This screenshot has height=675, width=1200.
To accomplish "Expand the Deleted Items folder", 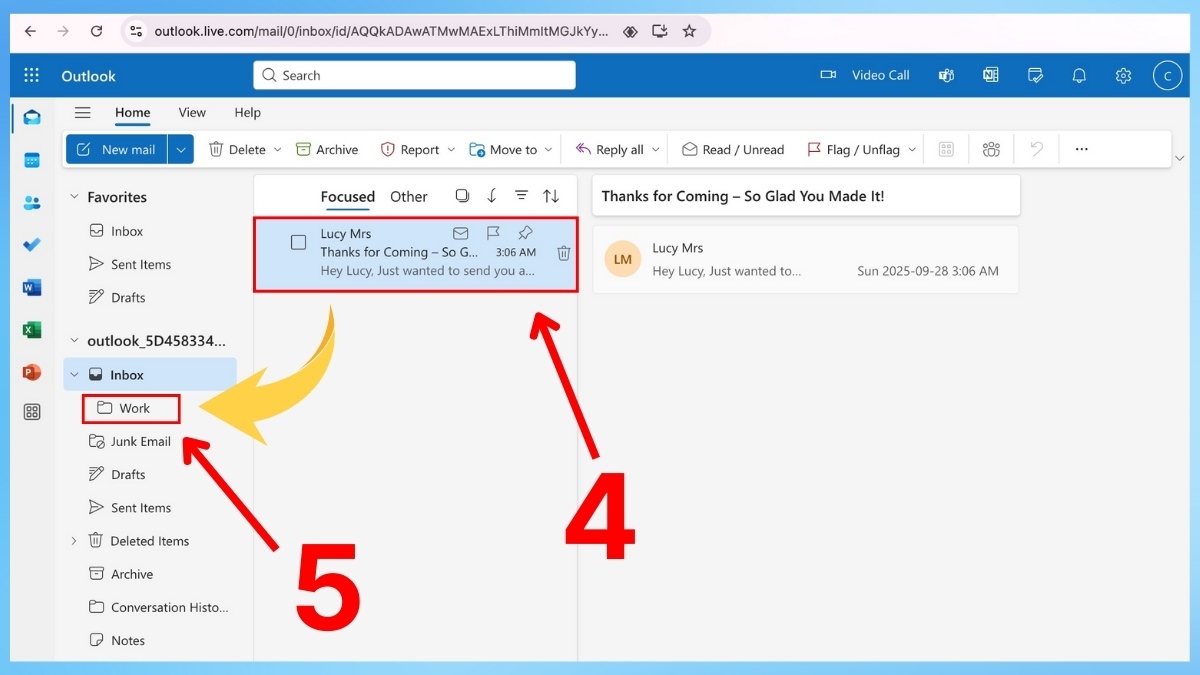I will [73, 541].
